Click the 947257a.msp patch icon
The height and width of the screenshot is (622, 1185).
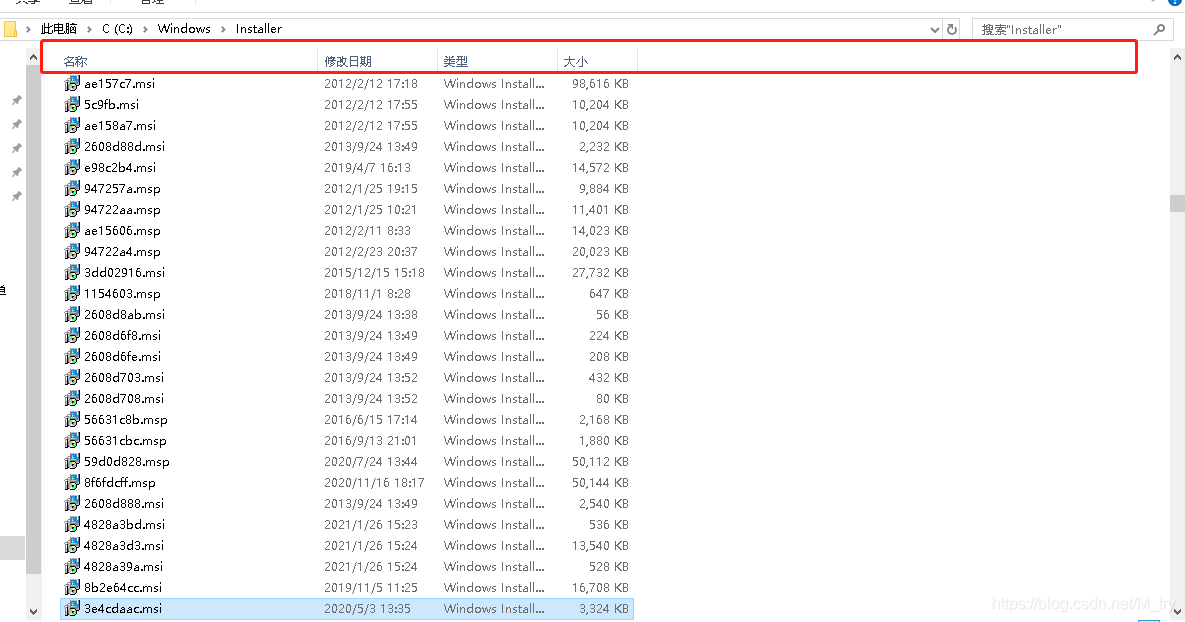click(72, 188)
